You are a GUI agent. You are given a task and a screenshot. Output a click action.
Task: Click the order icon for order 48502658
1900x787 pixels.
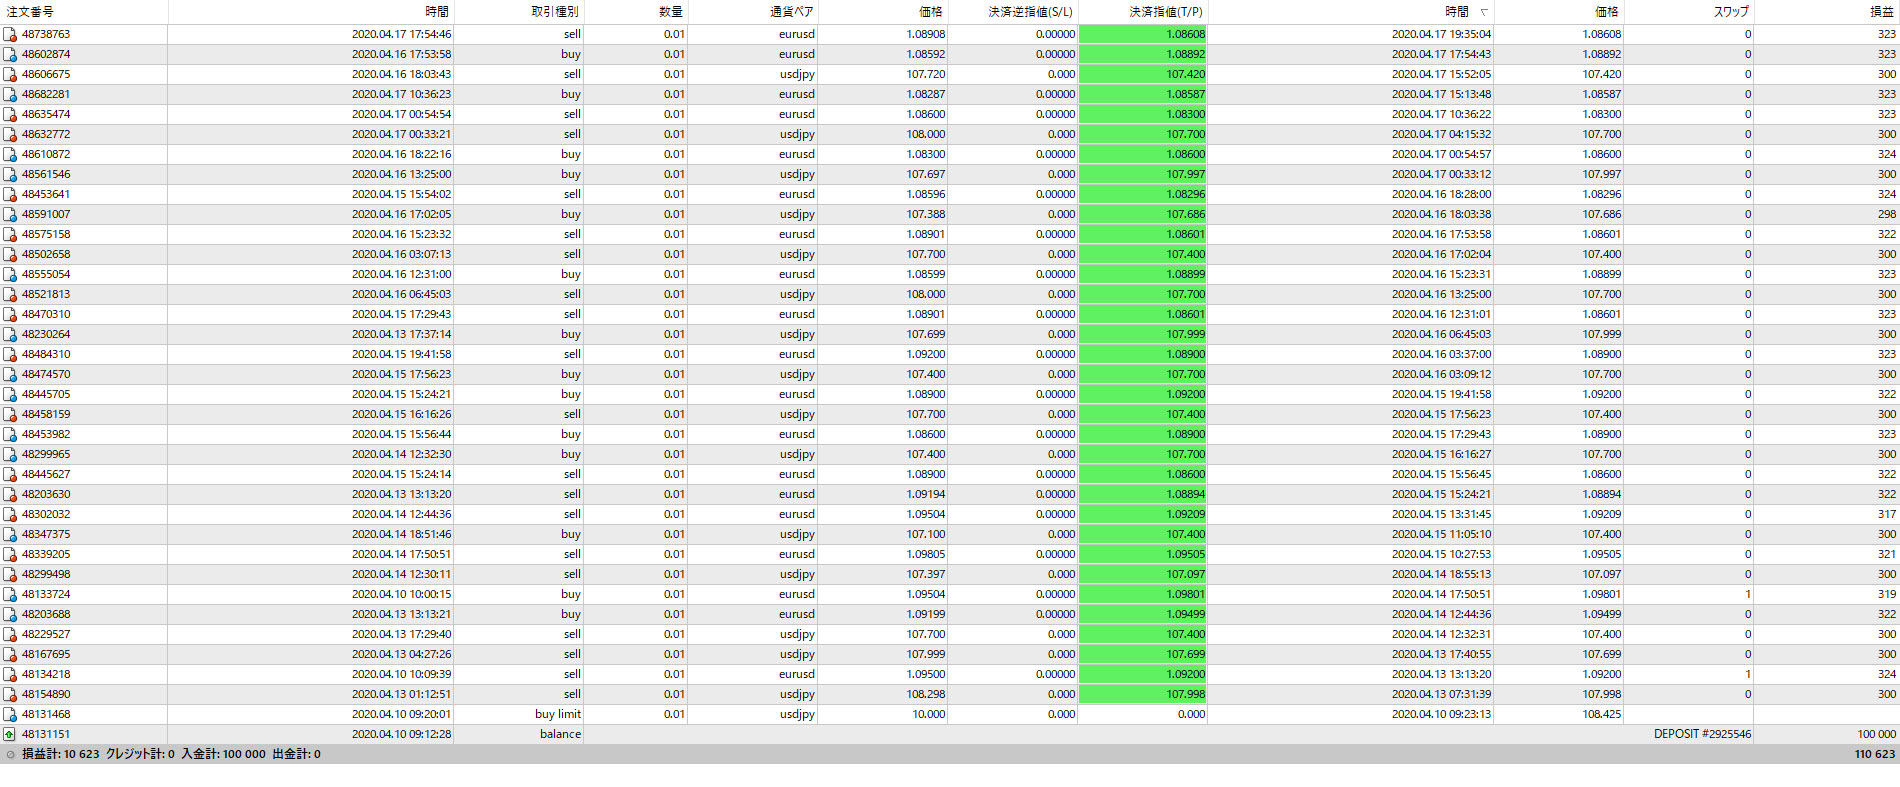[10, 254]
